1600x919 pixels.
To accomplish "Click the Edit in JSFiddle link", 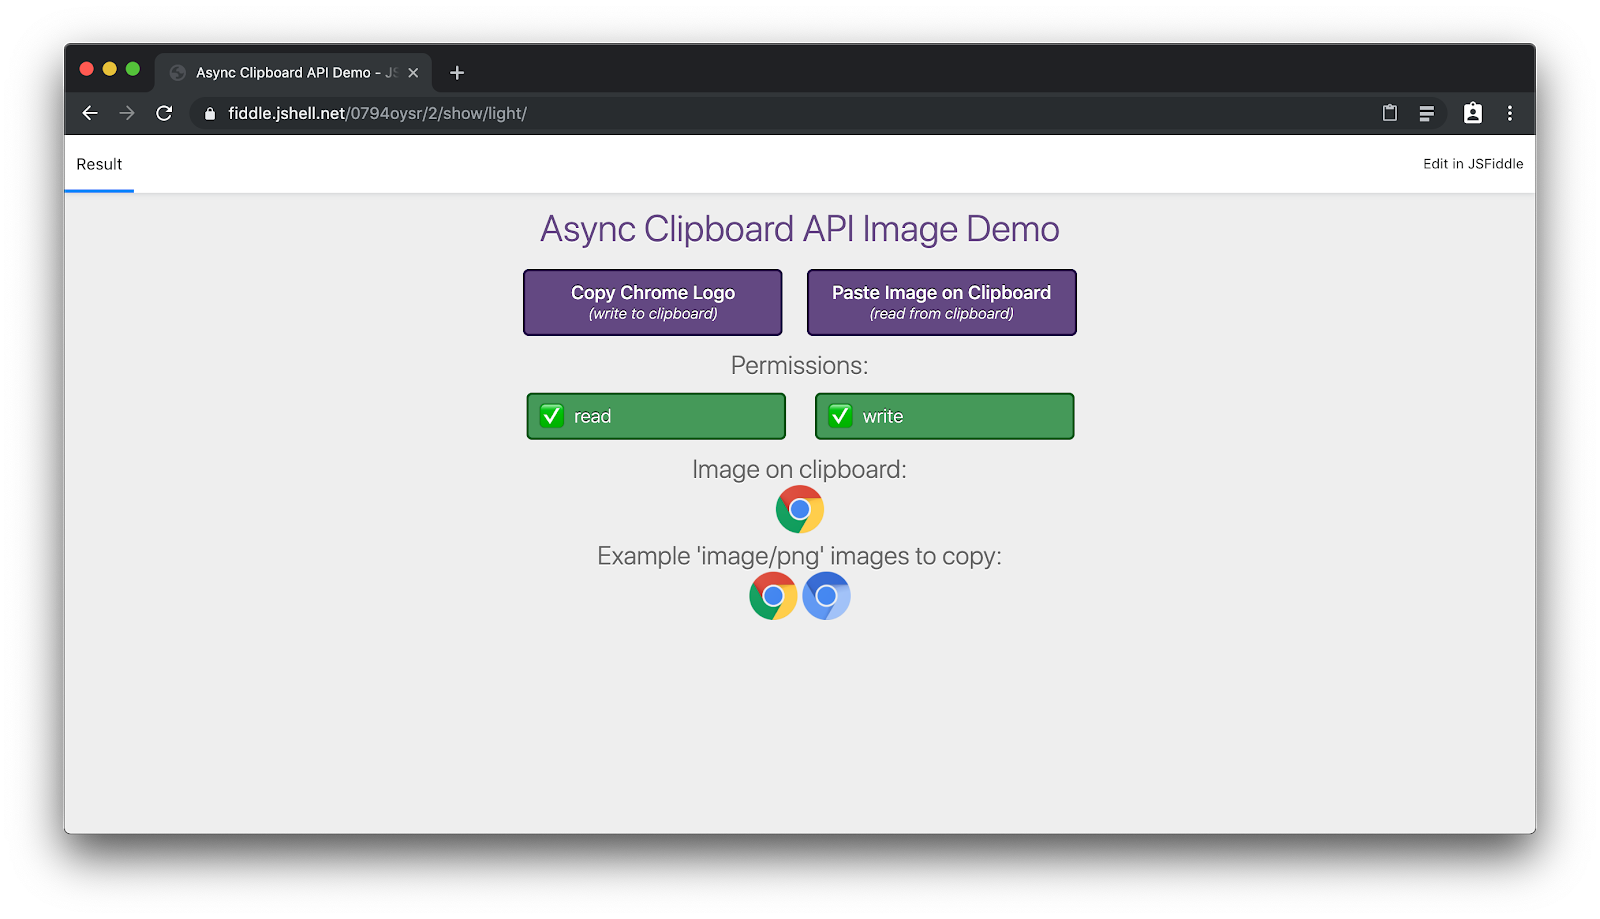I will pos(1473,164).
